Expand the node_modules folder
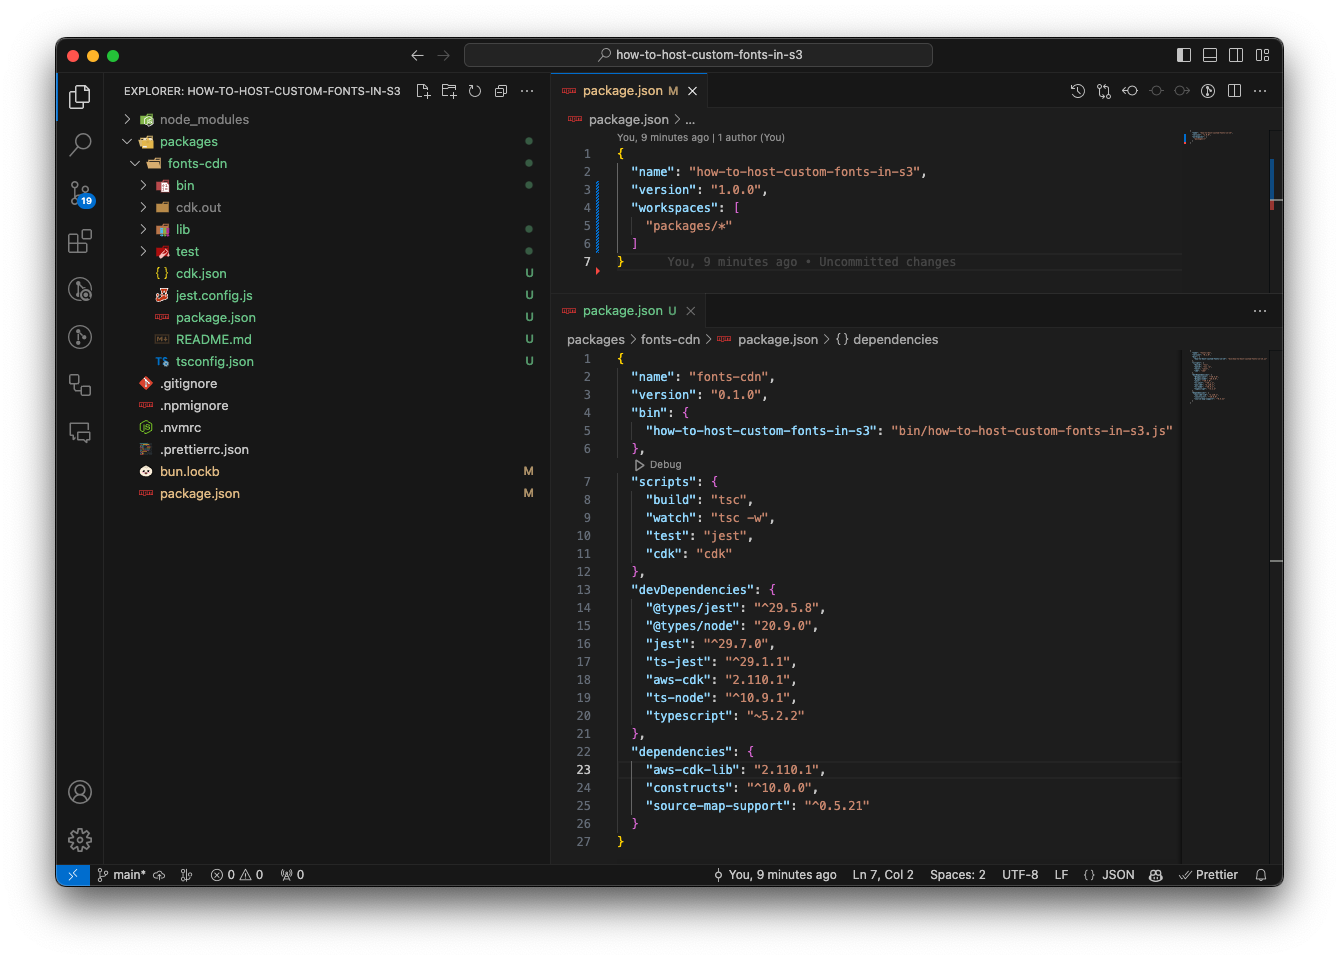1339x960 pixels. (127, 119)
